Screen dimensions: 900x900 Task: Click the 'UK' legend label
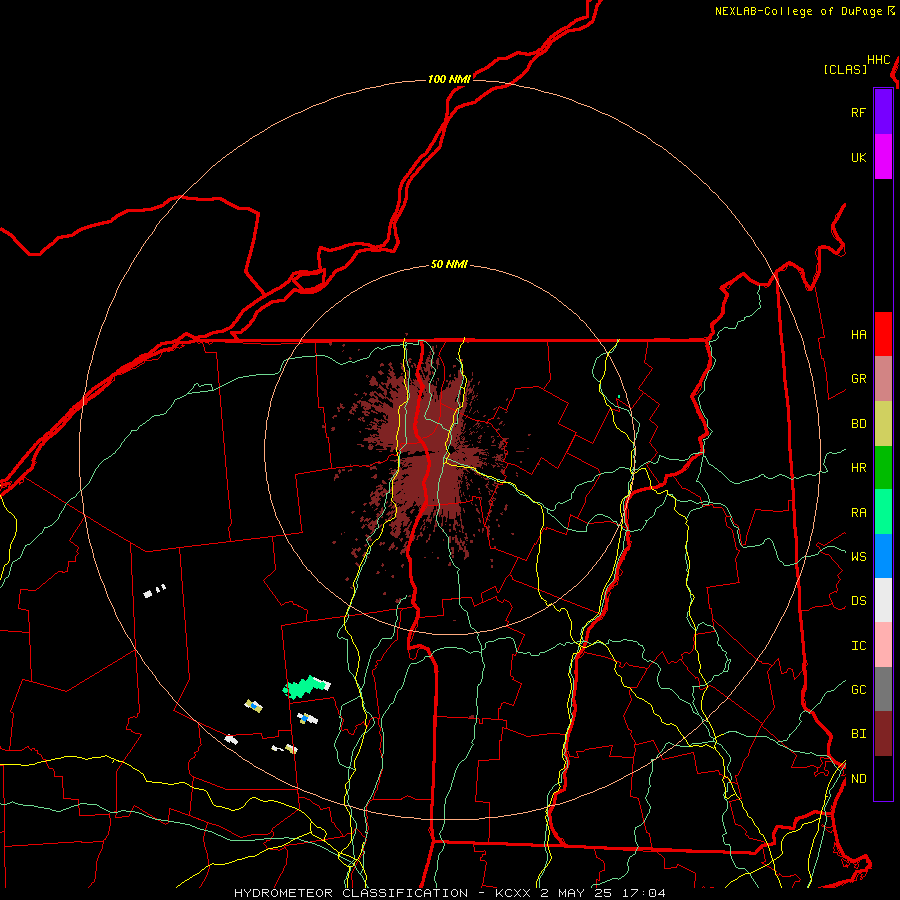(858, 158)
